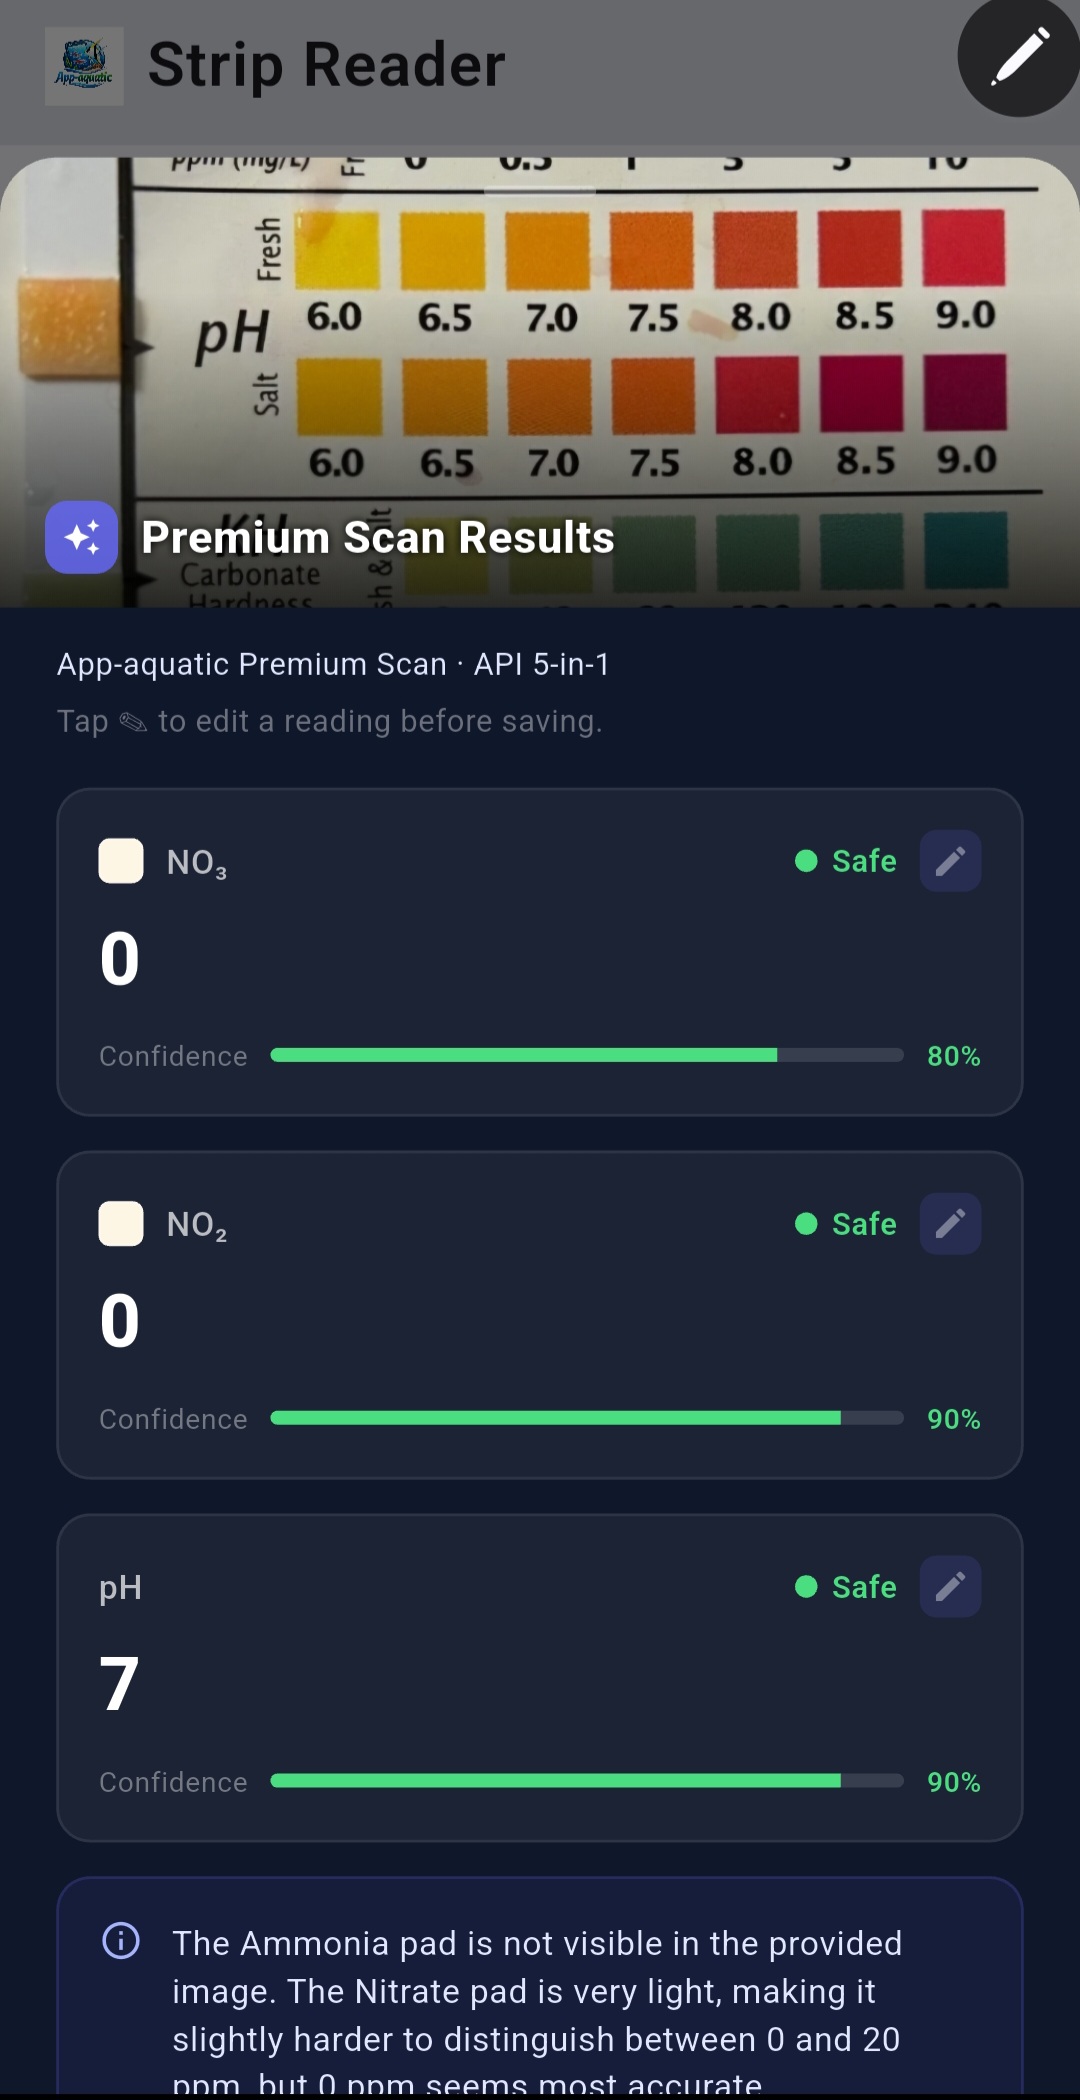Image resolution: width=1080 pixels, height=2100 pixels.
Task: Toggle the Safe status on the NO2 card
Action: tap(846, 1223)
